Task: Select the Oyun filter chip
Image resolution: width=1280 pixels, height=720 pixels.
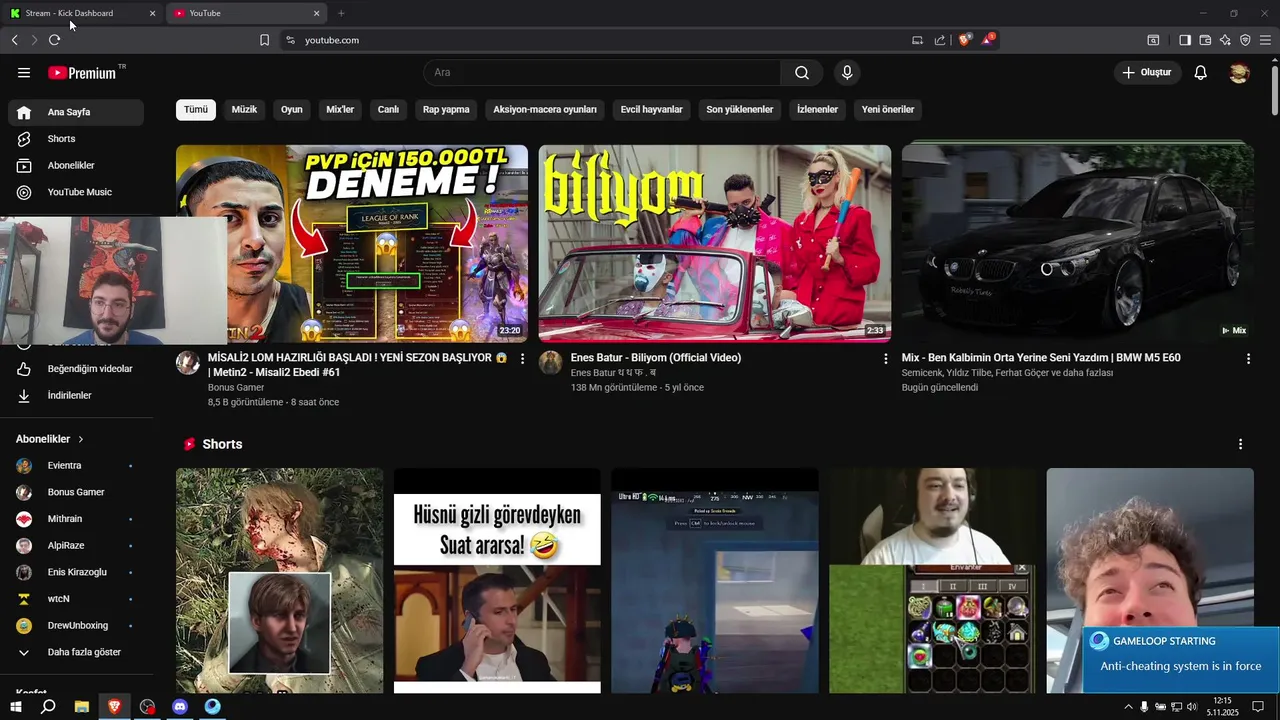Action: point(292,110)
